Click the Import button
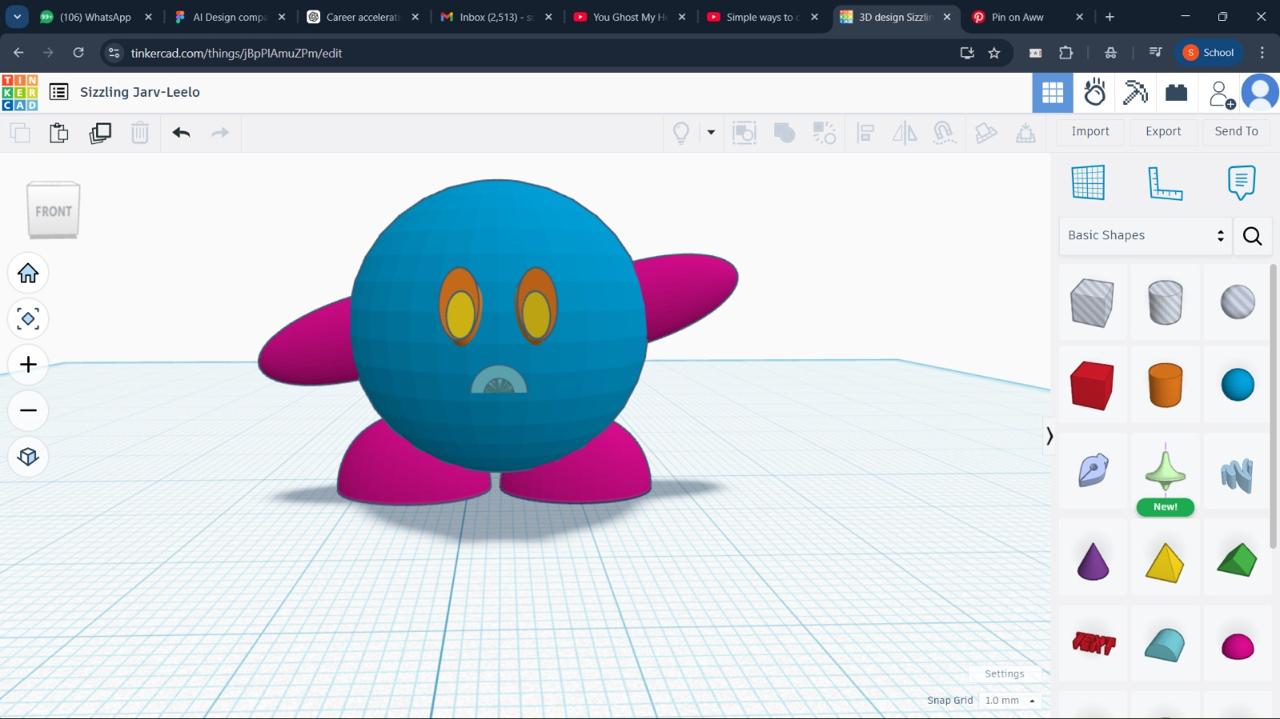The height and width of the screenshot is (719, 1280). click(1090, 131)
